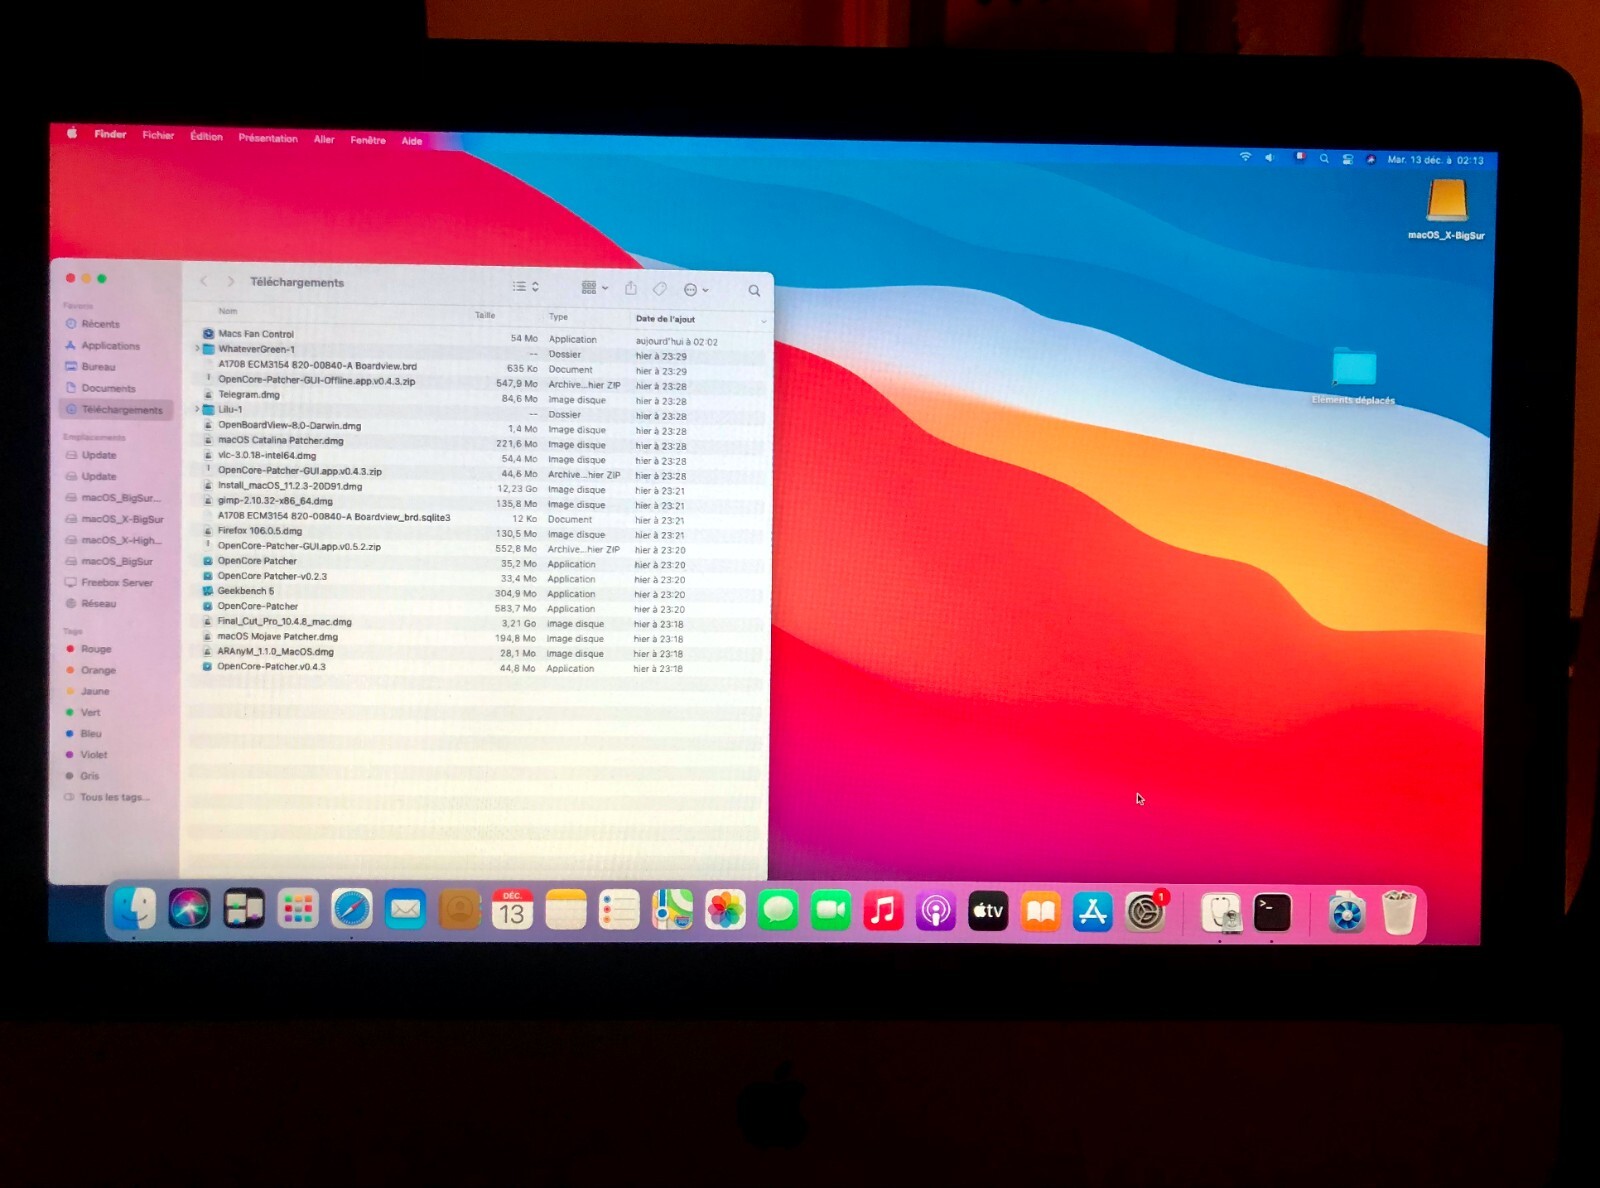Open App Store in the Dock
The image size is (1600, 1188).
[x=1093, y=912]
